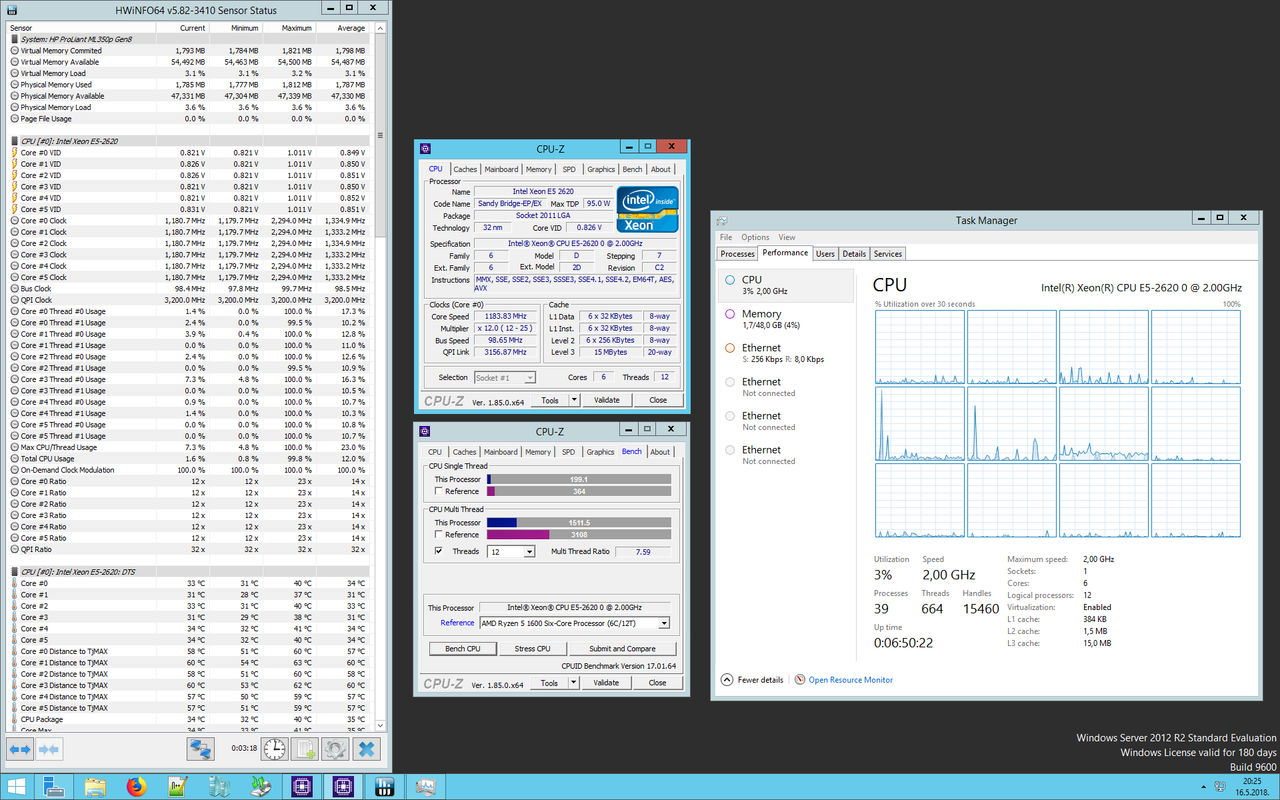
Task: Launch Server Manager from the taskbar
Action: coord(55,787)
